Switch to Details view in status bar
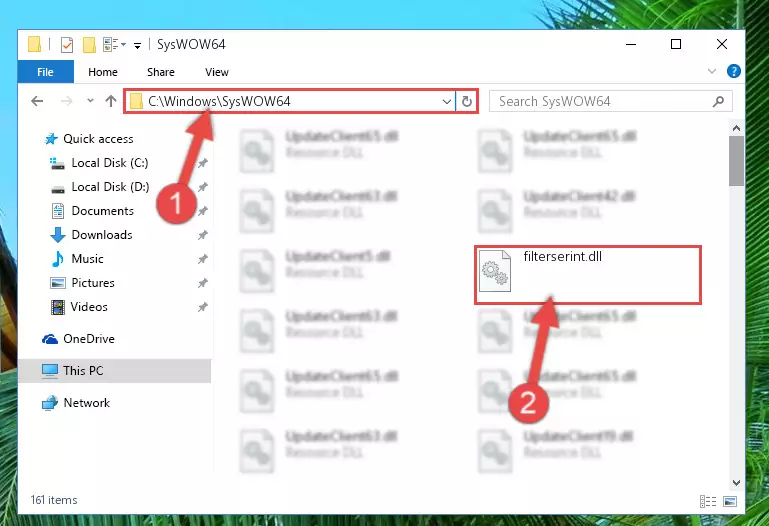The width and height of the screenshot is (769, 526). pos(707,501)
